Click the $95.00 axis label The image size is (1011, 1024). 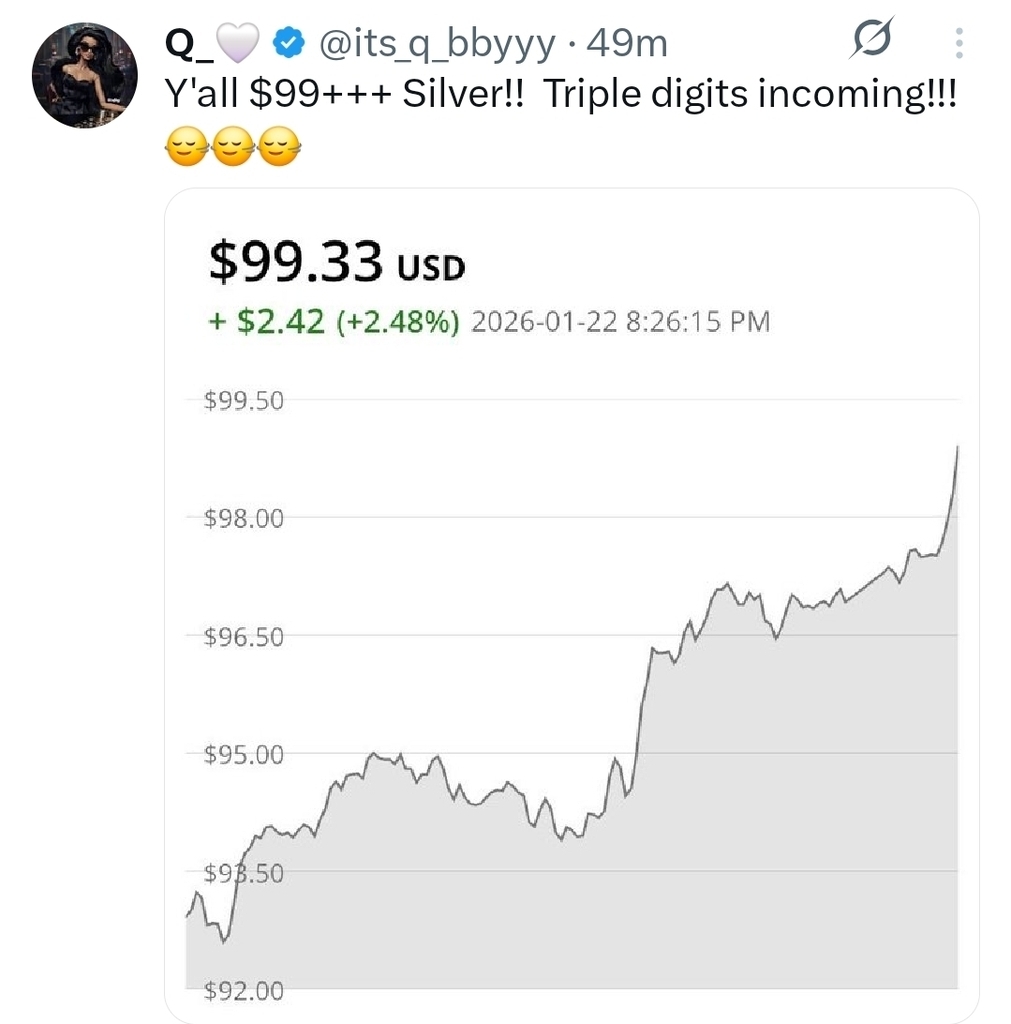[244, 754]
